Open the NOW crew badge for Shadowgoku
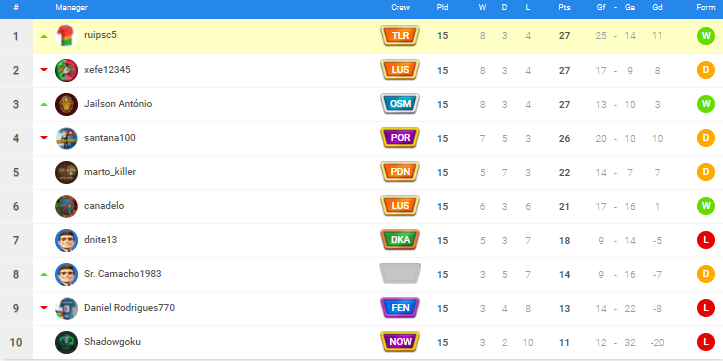The height and width of the screenshot is (361, 723). 400,342
